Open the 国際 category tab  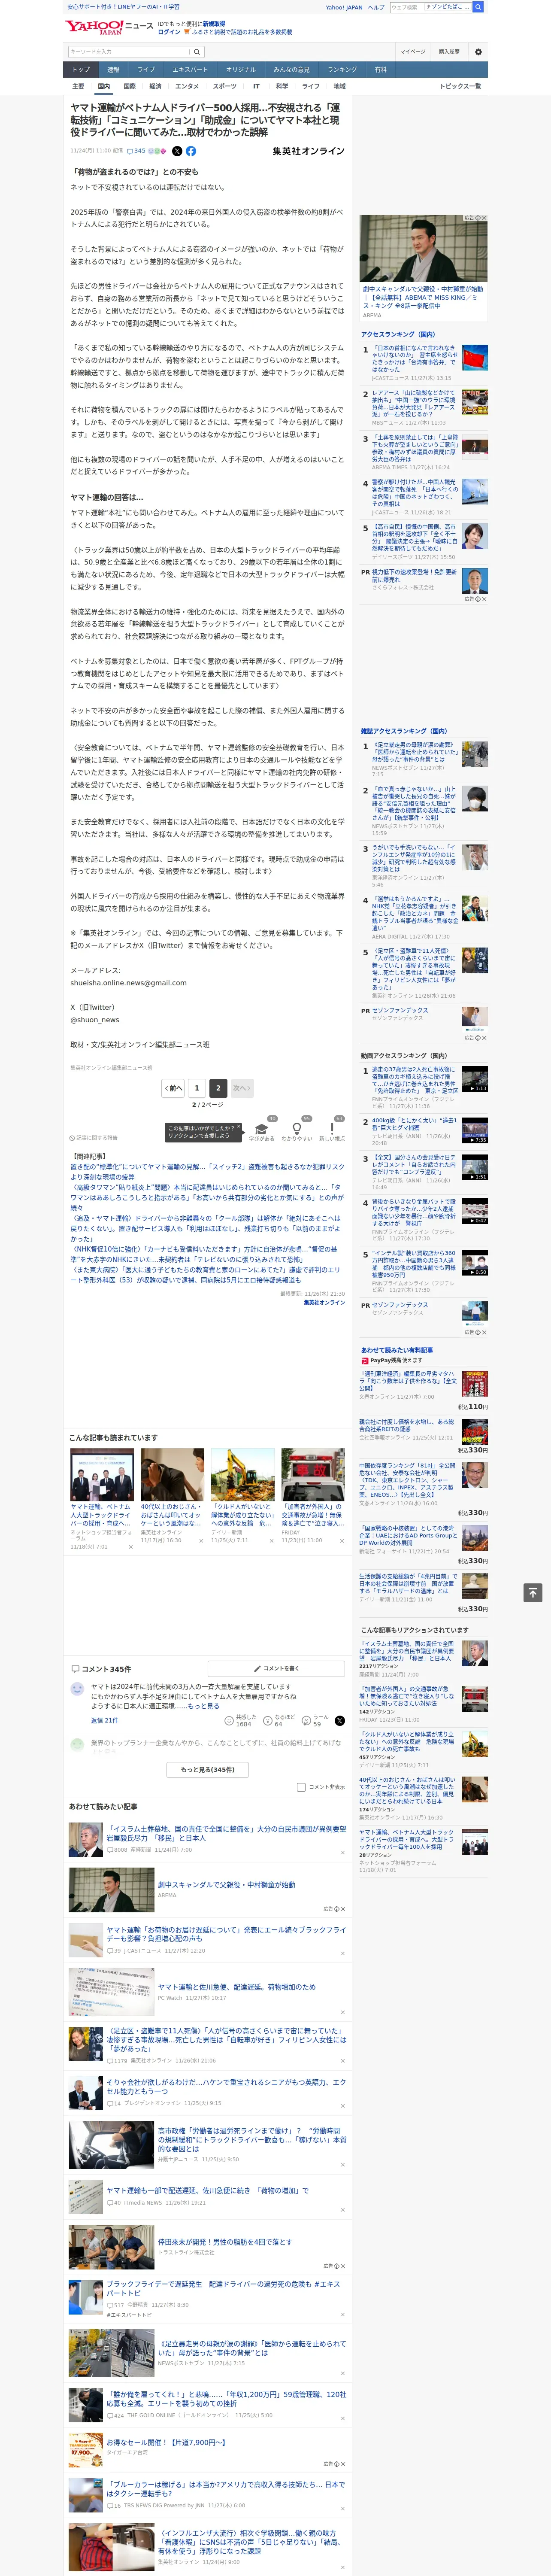[x=129, y=86]
